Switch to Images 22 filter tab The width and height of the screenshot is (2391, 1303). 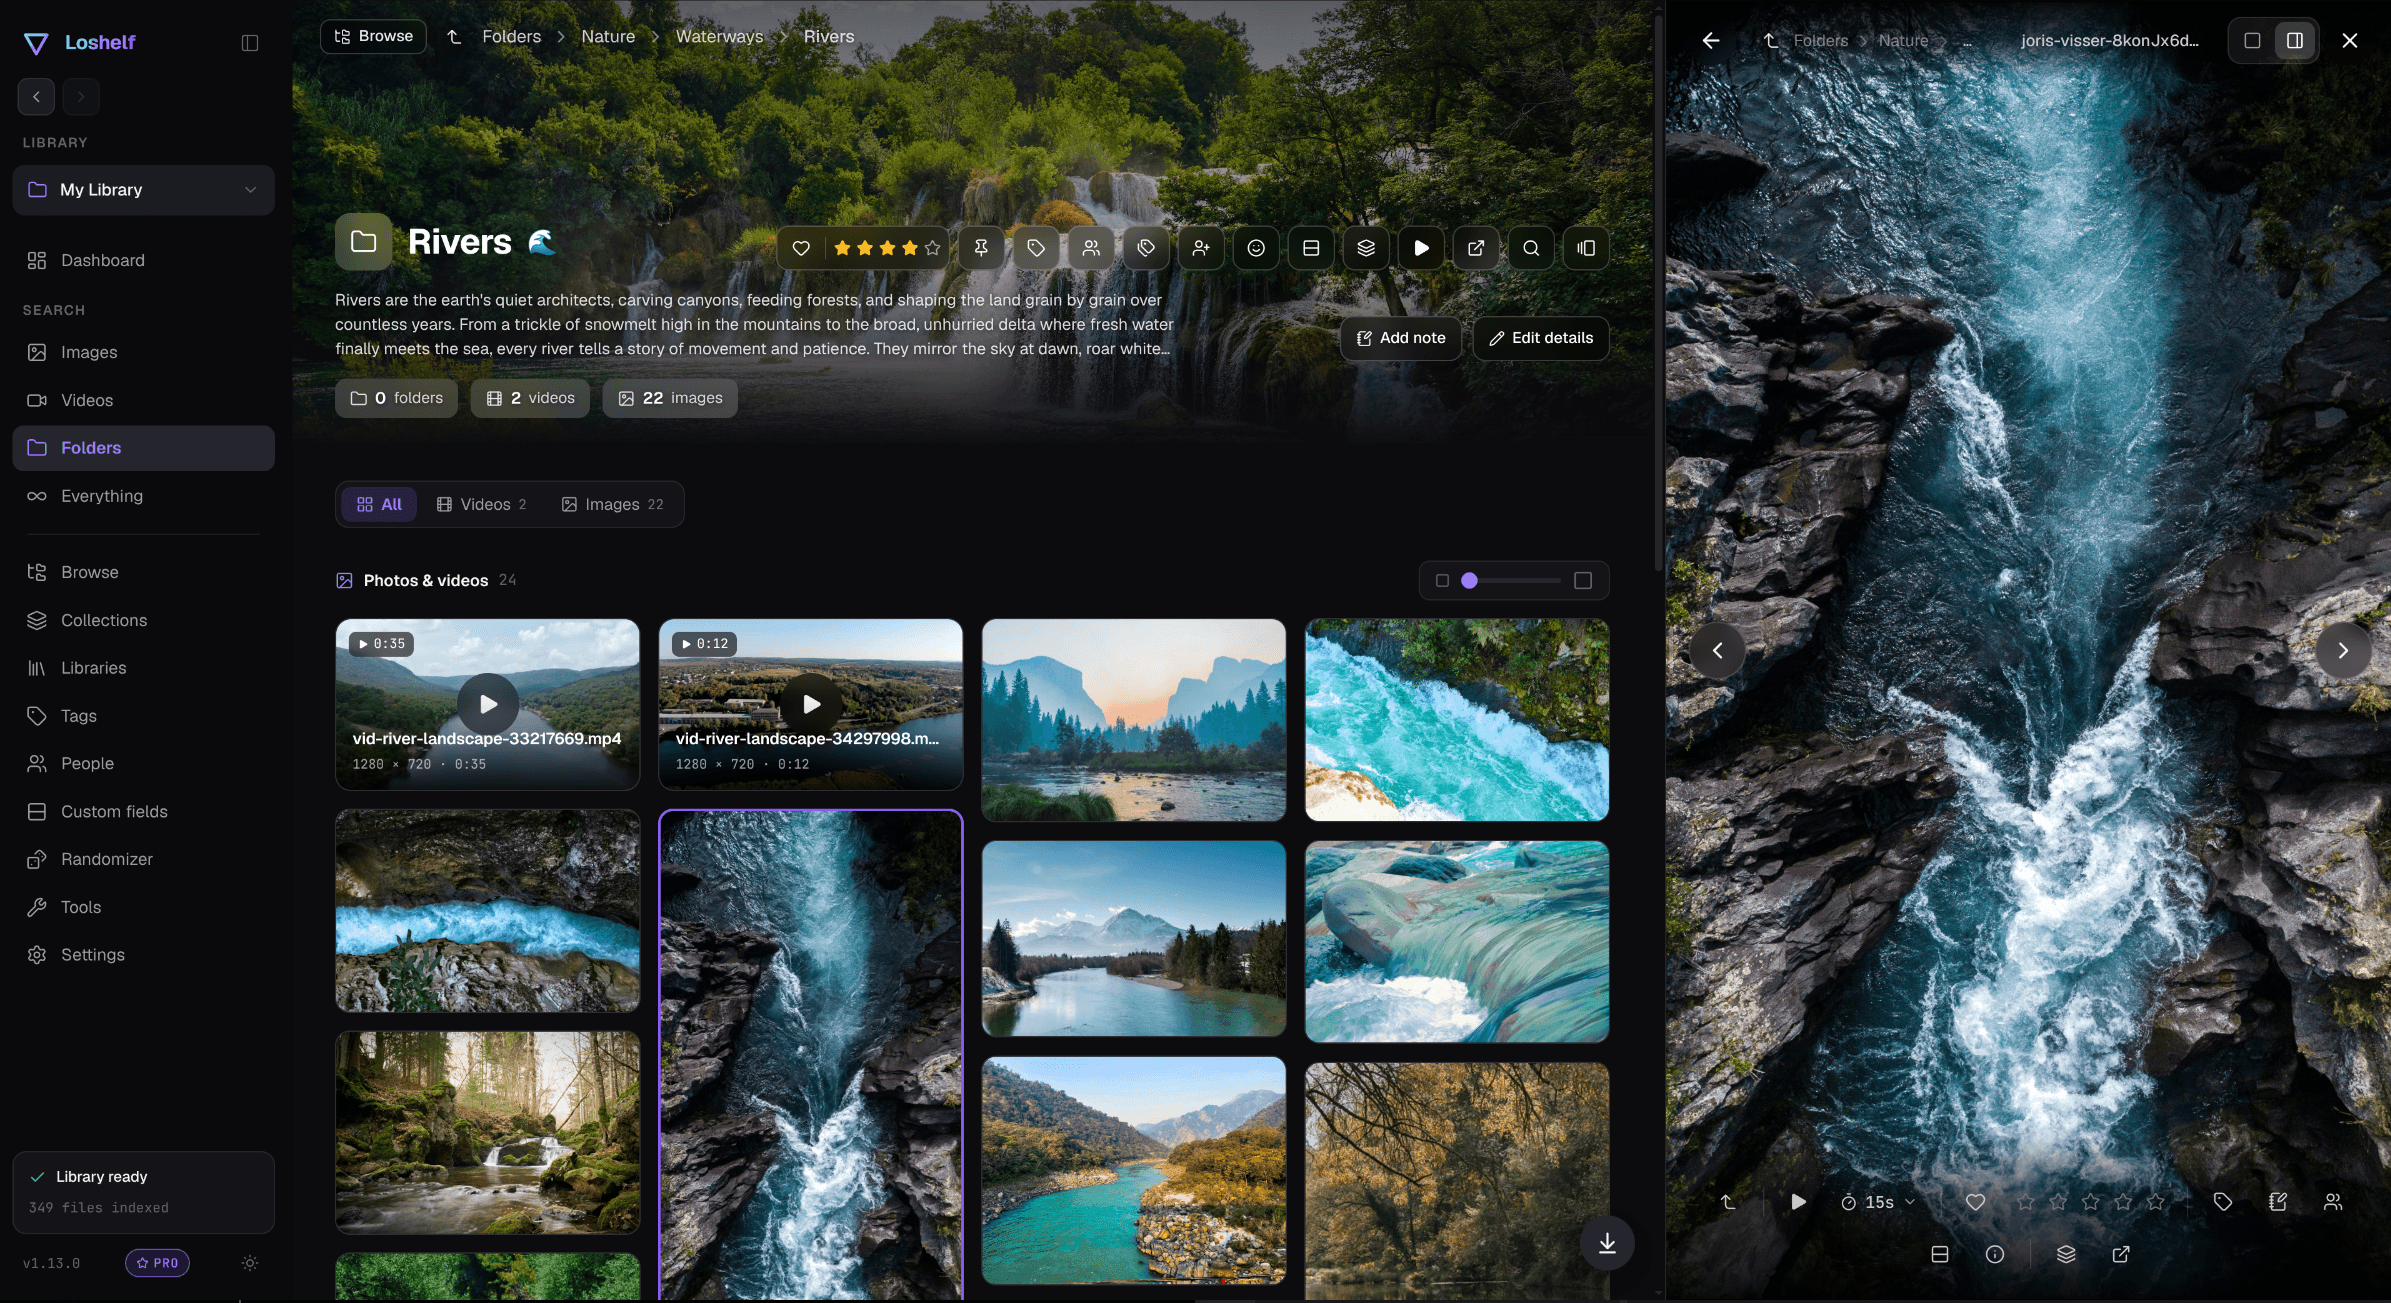click(x=612, y=504)
